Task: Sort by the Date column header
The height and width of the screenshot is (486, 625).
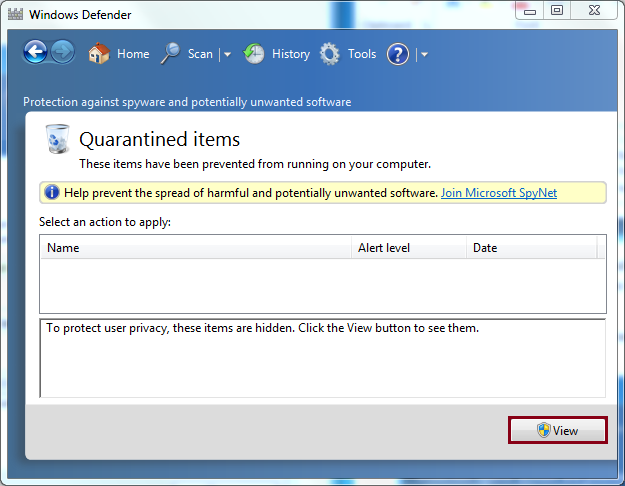Action: click(532, 248)
